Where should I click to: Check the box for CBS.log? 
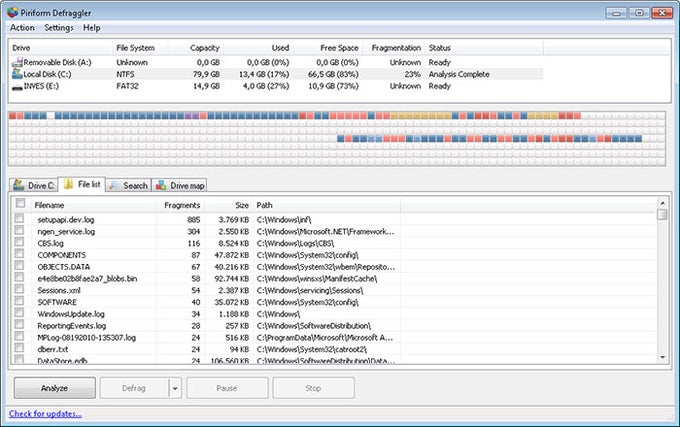tap(19, 241)
